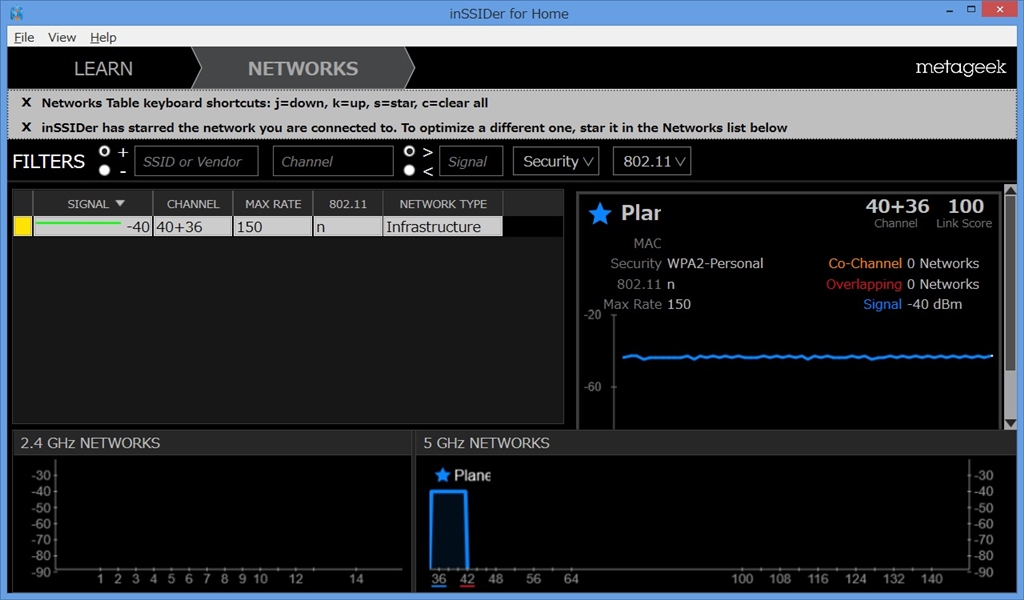Select the -40 signal cell
1024x600 pixels.
click(x=93, y=227)
